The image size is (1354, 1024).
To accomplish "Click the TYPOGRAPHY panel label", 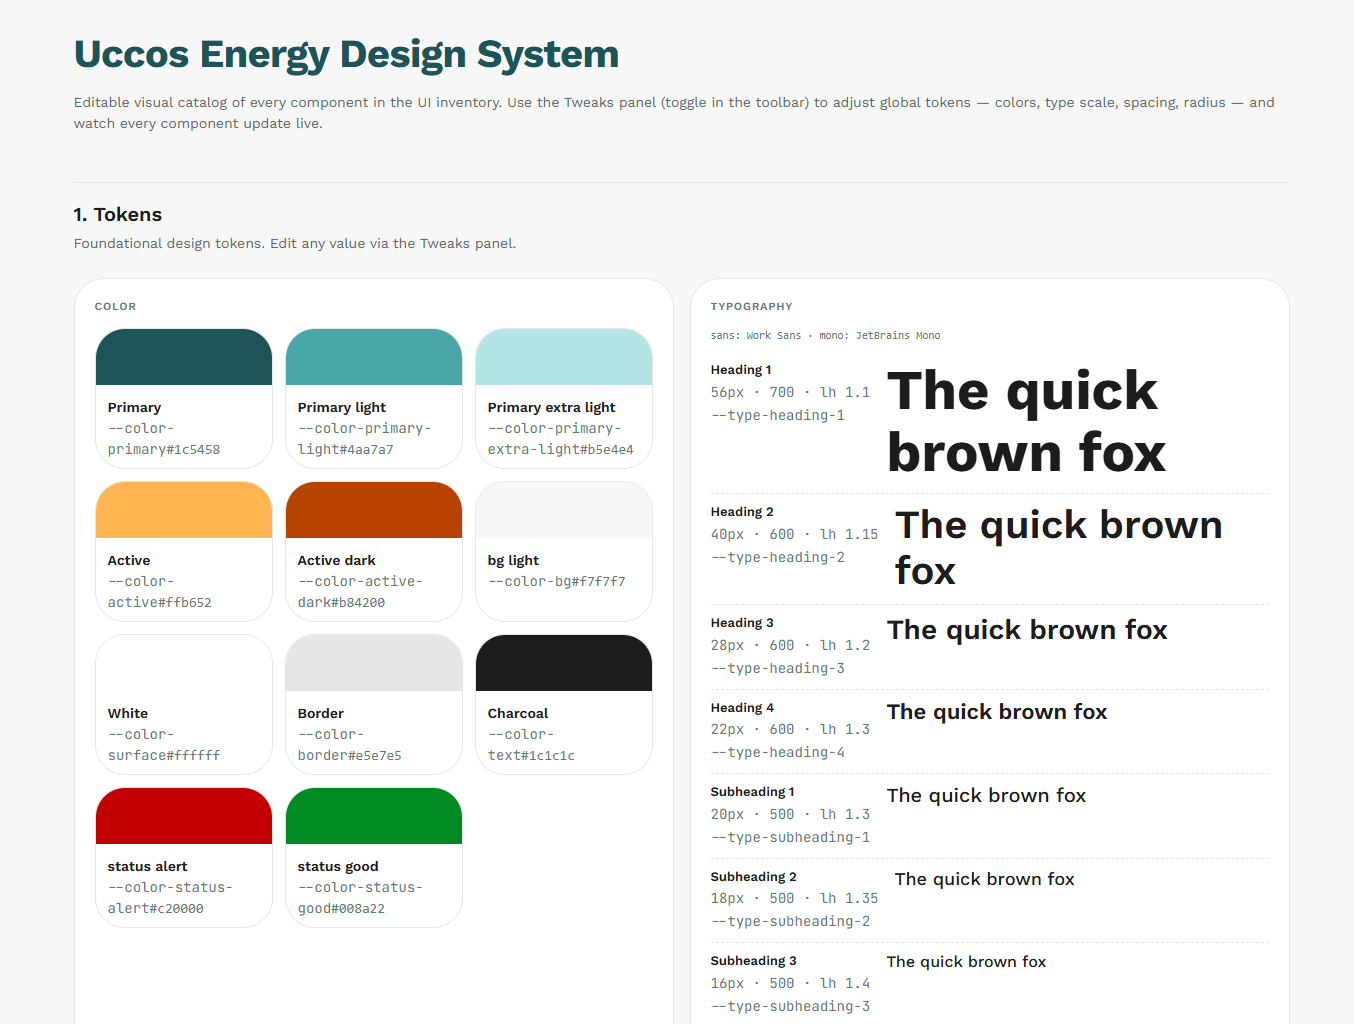I will 751,307.
